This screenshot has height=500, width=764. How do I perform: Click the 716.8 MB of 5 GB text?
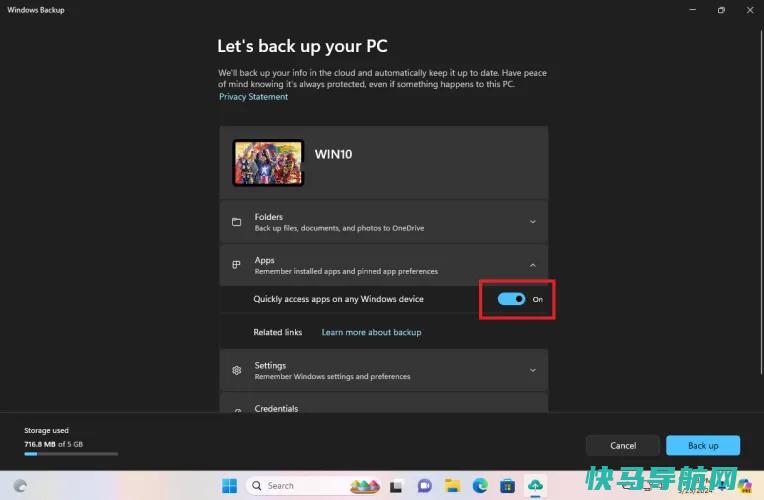pyautogui.click(x=54, y=444)
